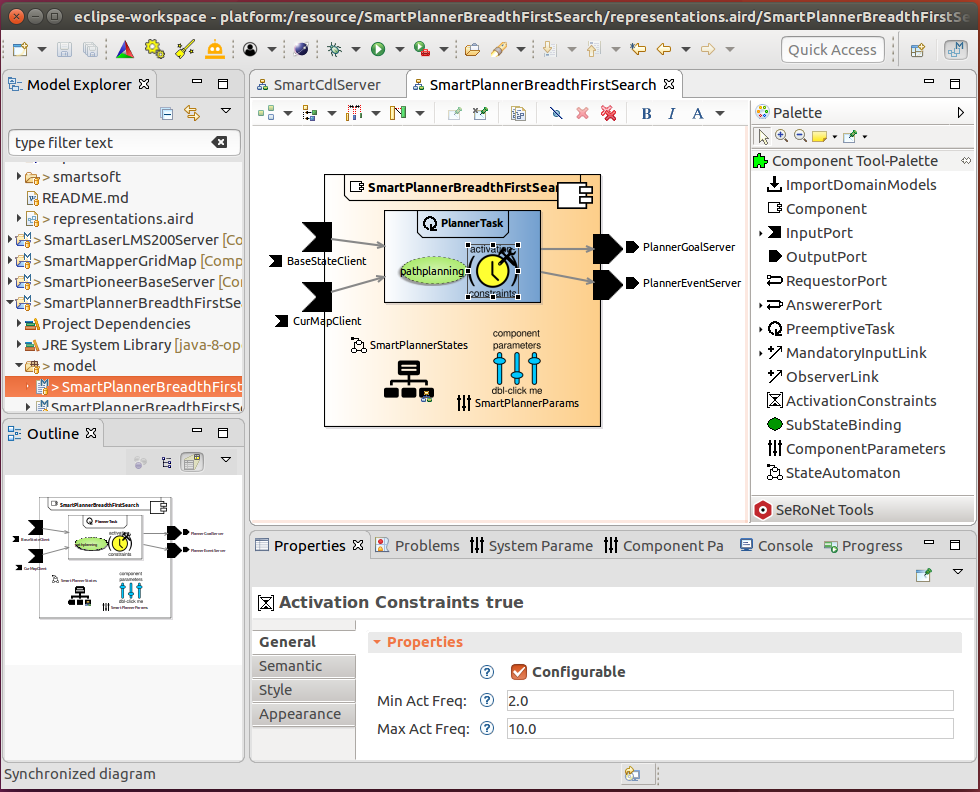The height and width of the screenshot is (792, 980).
Task: Select the ActivationConstraints palette tool
Action: [x=860, y=401]
